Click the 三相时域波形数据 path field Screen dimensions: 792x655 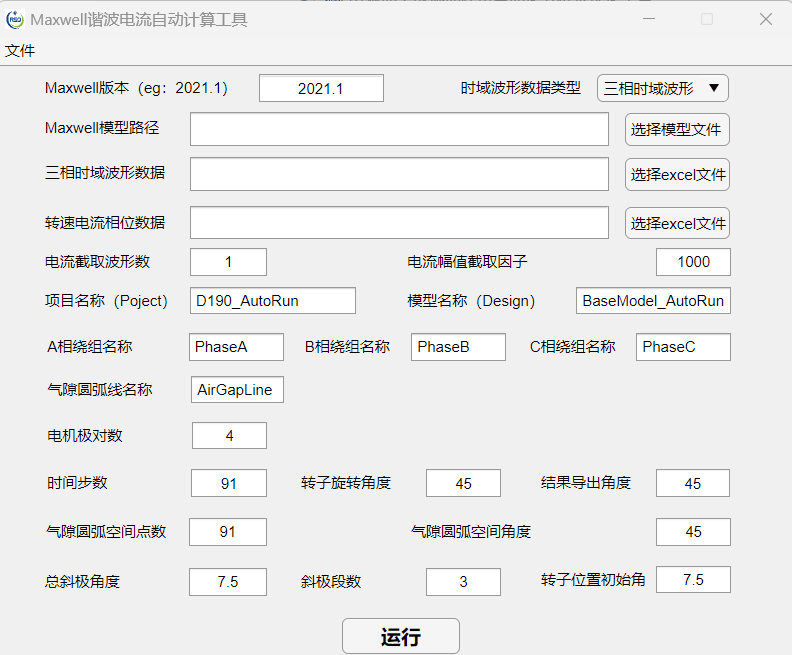(x=399, y=174)
